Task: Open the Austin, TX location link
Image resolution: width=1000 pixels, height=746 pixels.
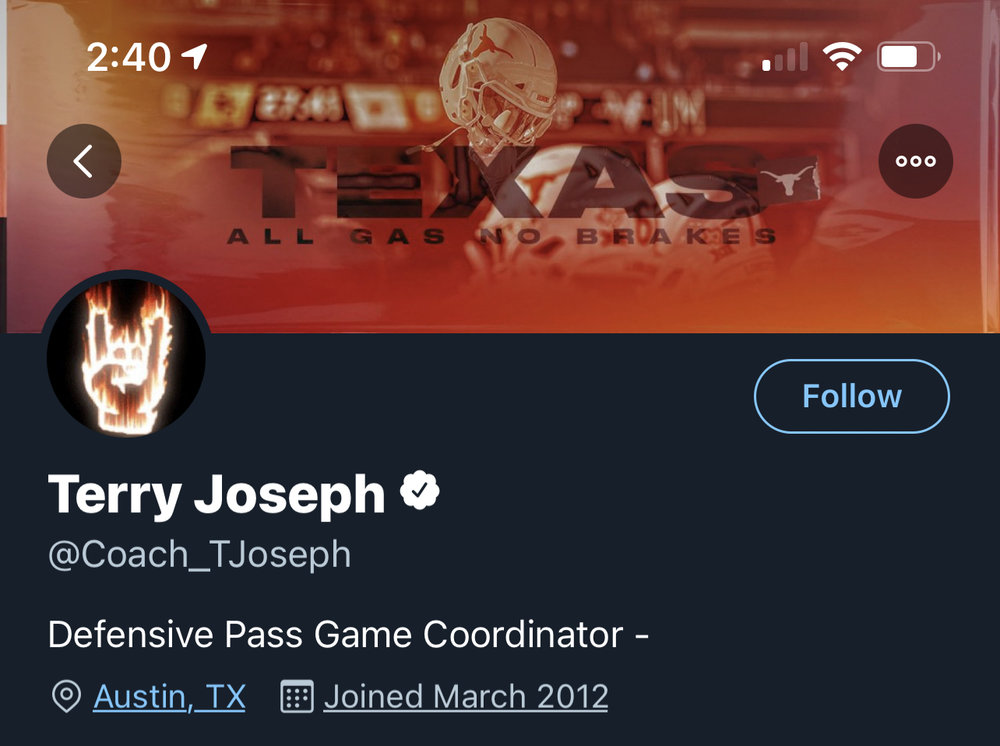Action: (169, 696)
